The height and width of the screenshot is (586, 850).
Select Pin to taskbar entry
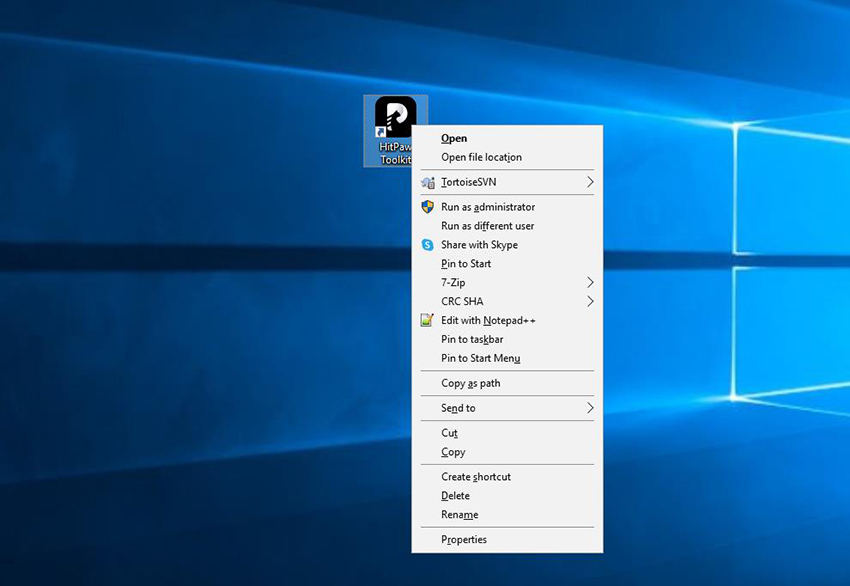(x=472, y=340)
